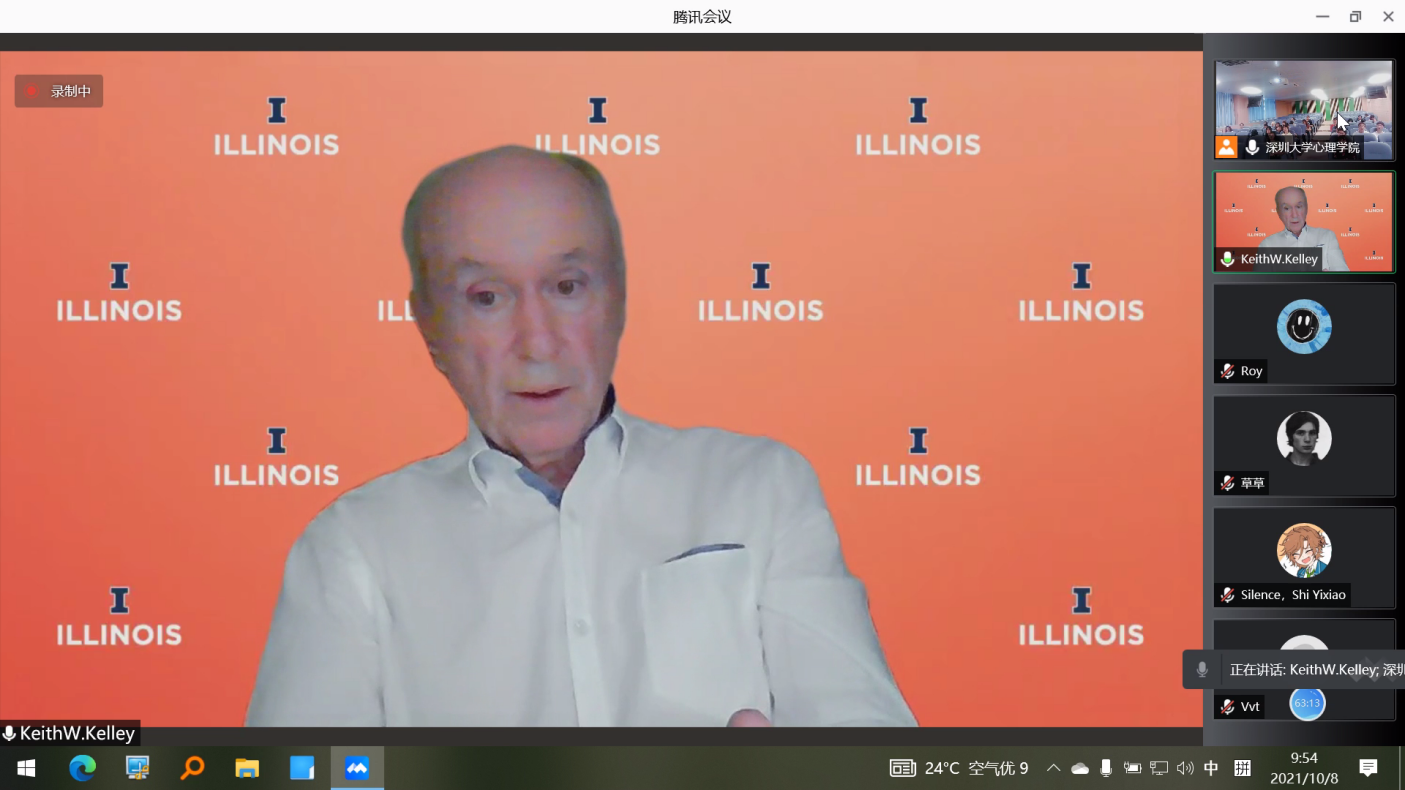Image resolution: width=1405 pixels, height=790 pixels.
Task: Click Roy's smiley face avatar
Action: 1303,326
